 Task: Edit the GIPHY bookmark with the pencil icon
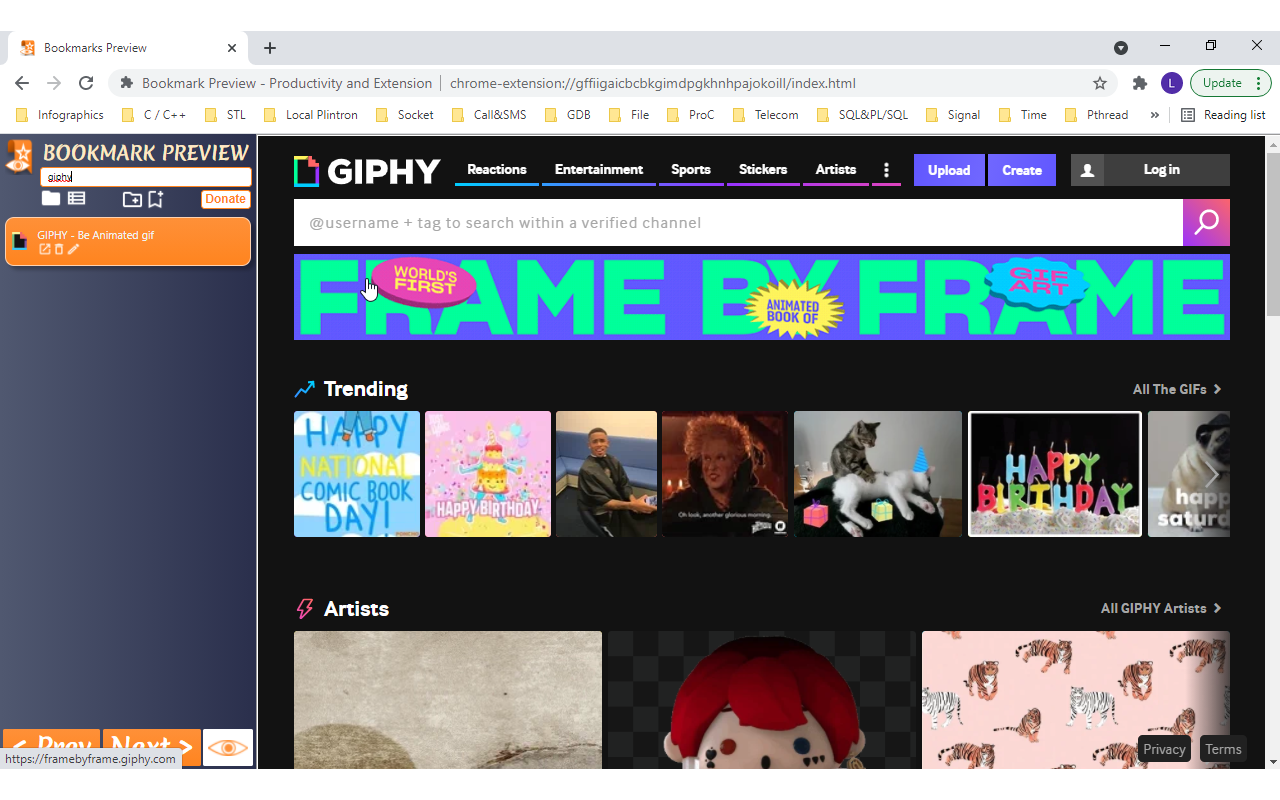(71, 249)
